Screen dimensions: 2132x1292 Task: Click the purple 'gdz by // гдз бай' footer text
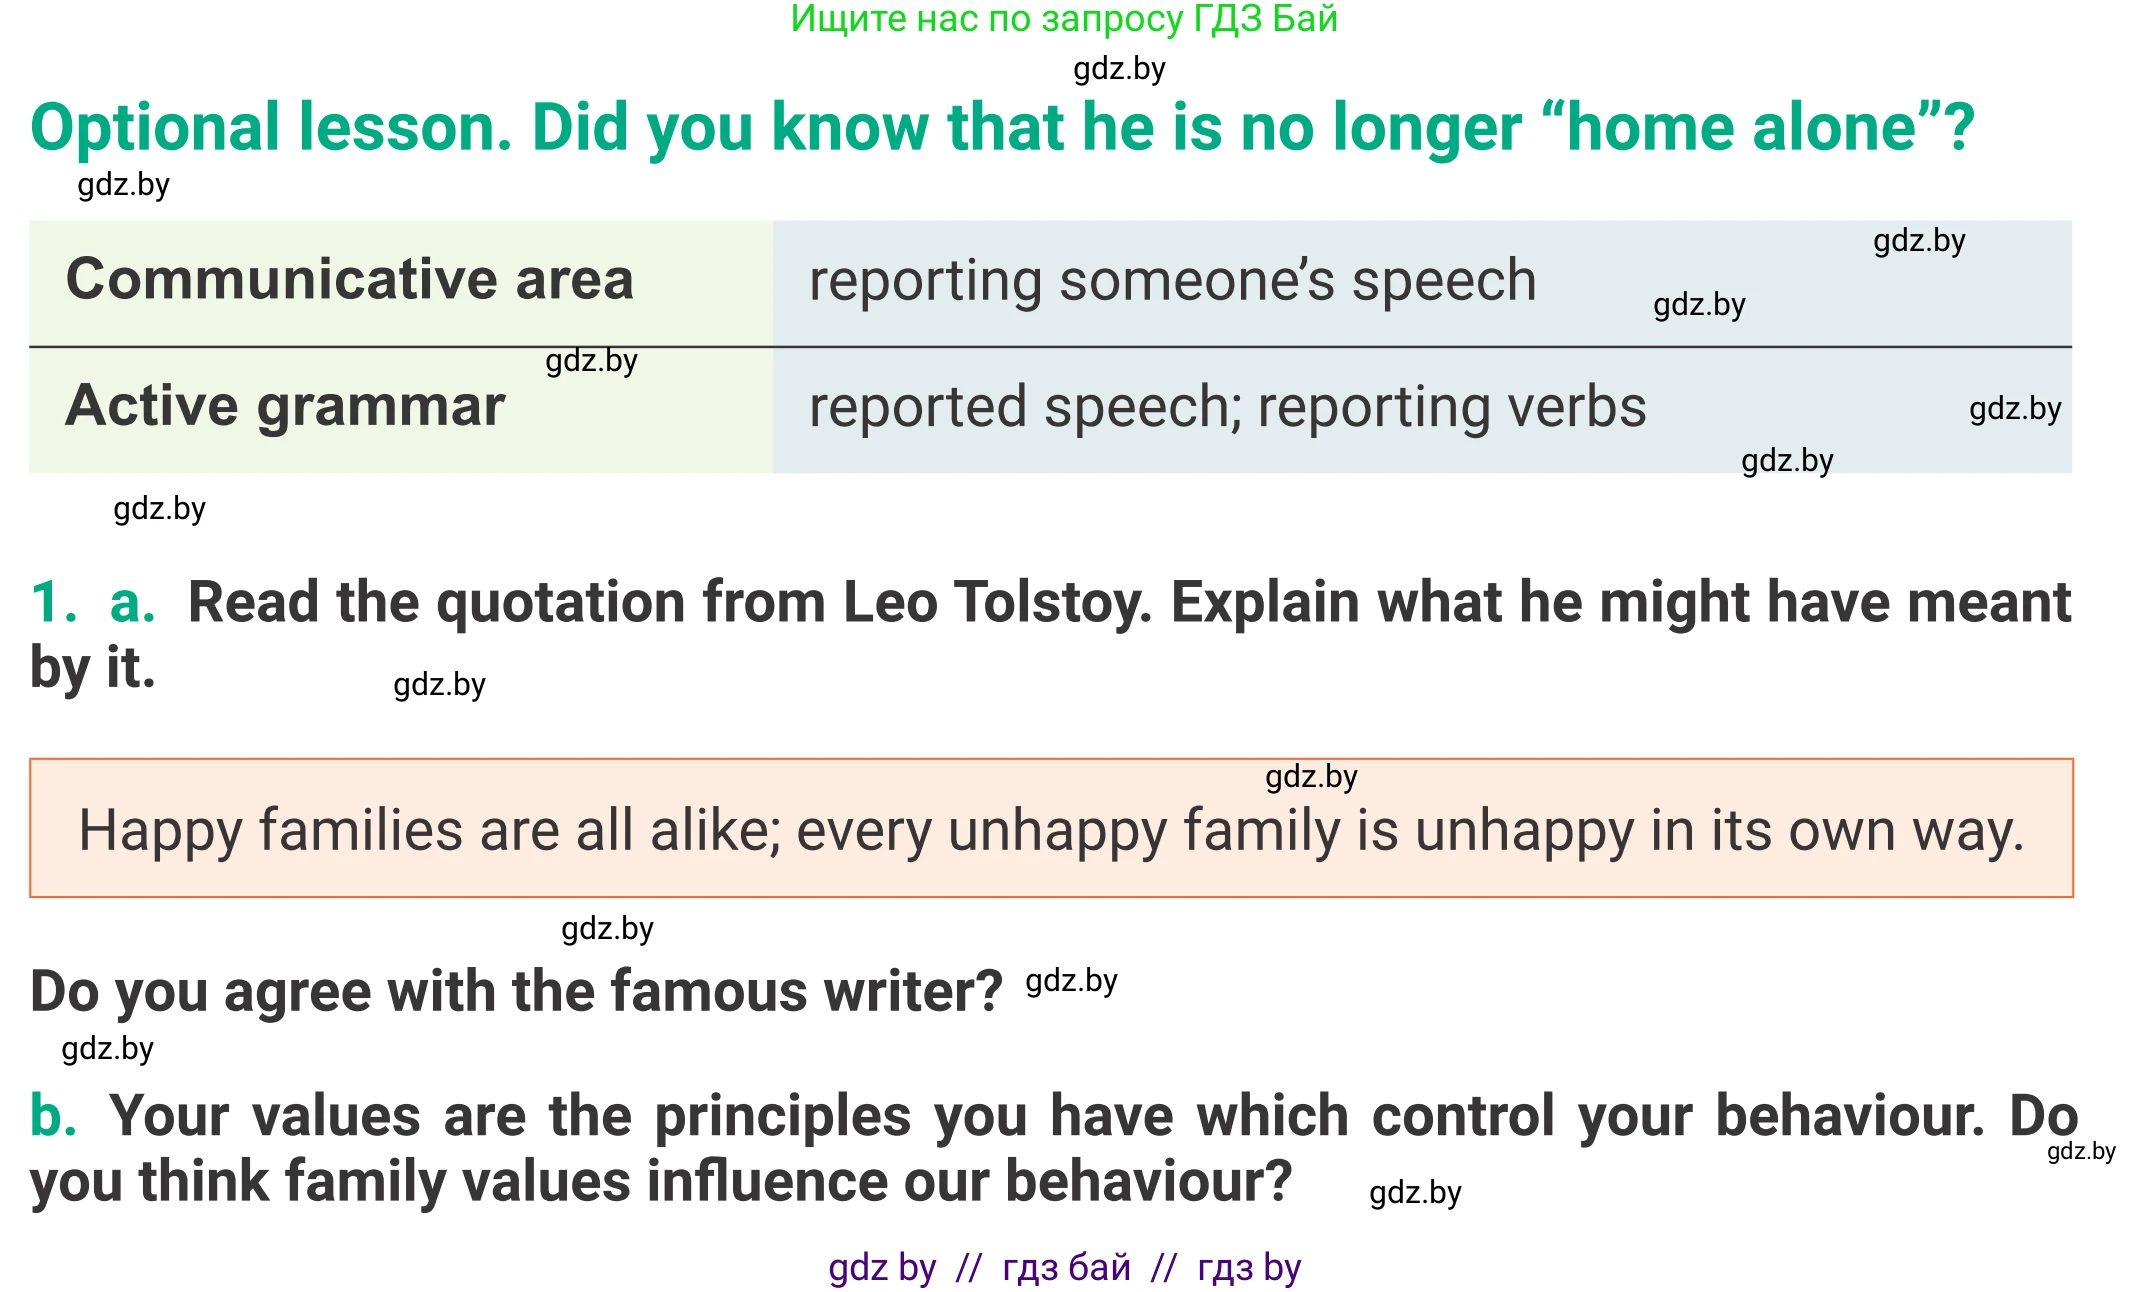[1064, 1267]
